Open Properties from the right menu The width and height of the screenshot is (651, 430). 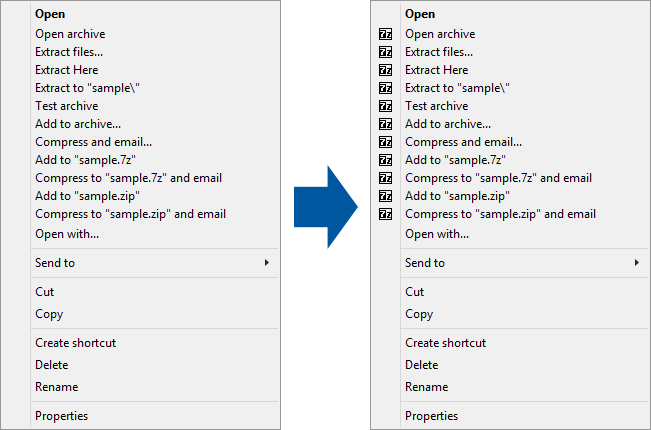(x=431, y=416)
